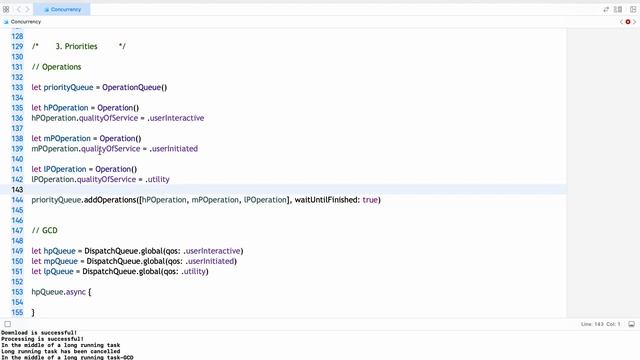
Task: Click the red error indicator
Action: click(628, 22)
